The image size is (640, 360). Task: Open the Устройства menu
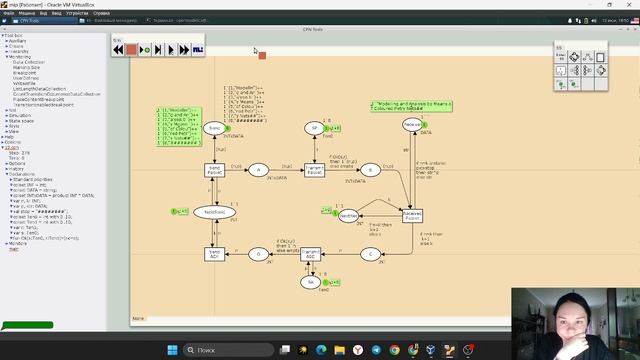point(77,13)
